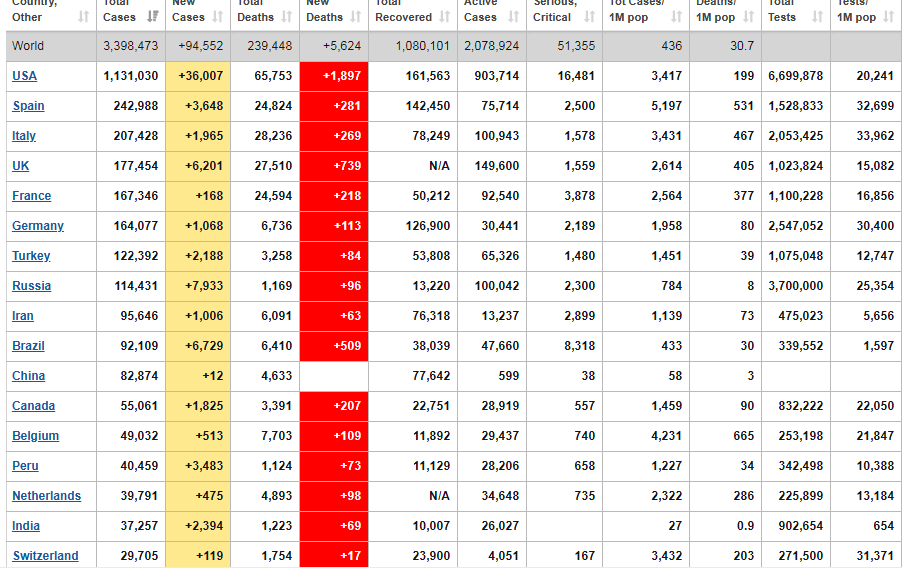Select Netherlands total deaths 4,893
Screen dimensions: 902x568
(x=277, y=495)
